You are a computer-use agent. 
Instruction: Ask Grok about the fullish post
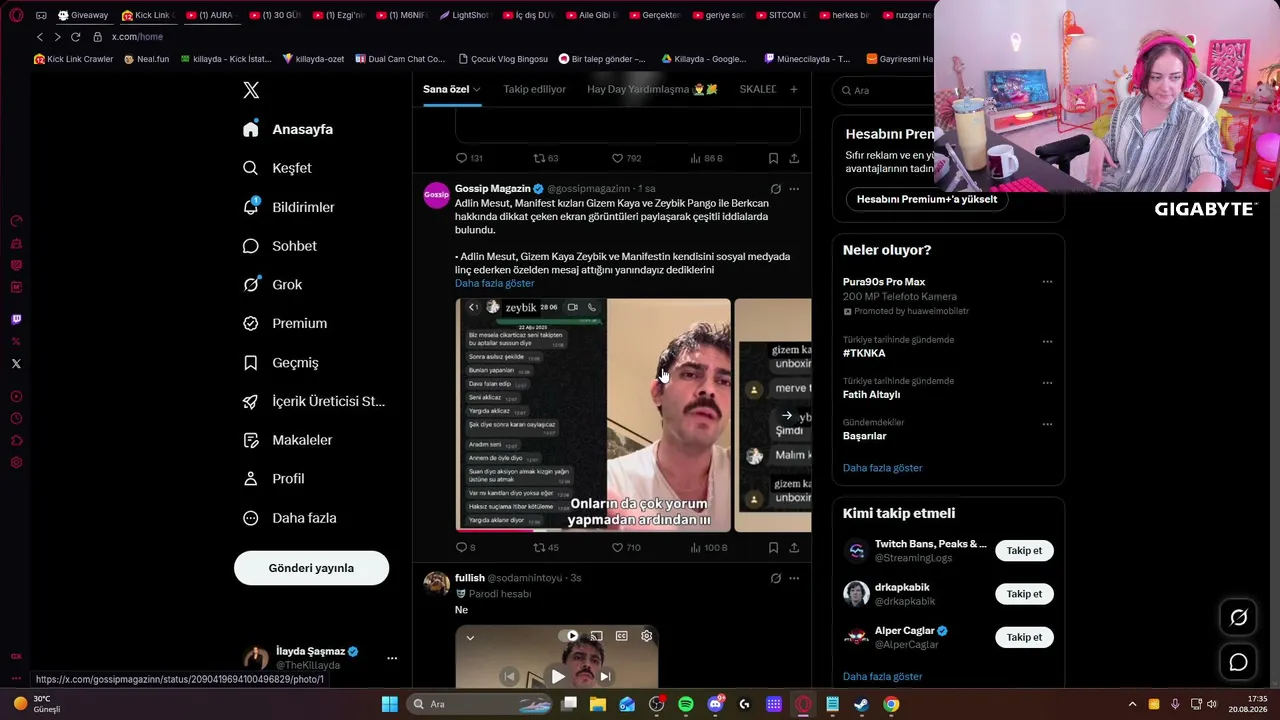coord(775,578)
